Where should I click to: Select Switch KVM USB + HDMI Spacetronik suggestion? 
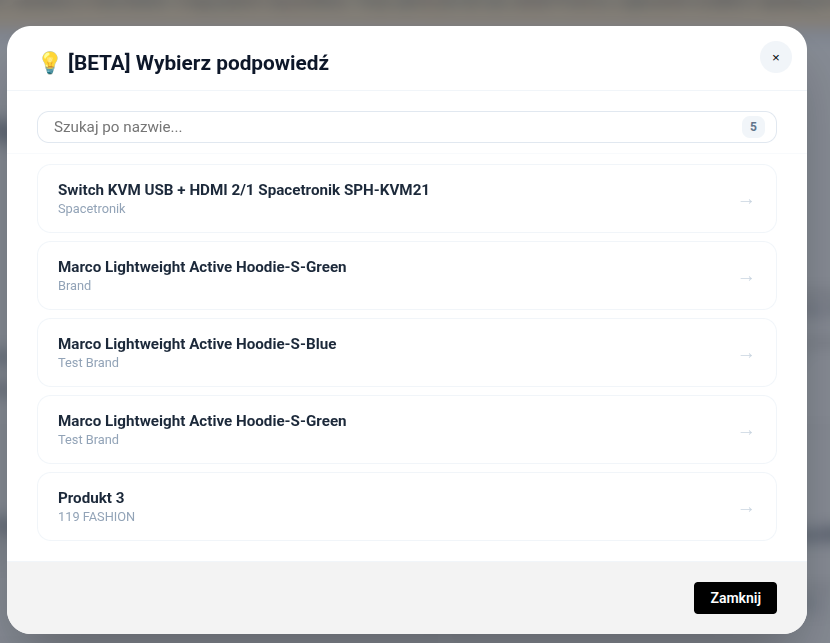tap(243, 190)
